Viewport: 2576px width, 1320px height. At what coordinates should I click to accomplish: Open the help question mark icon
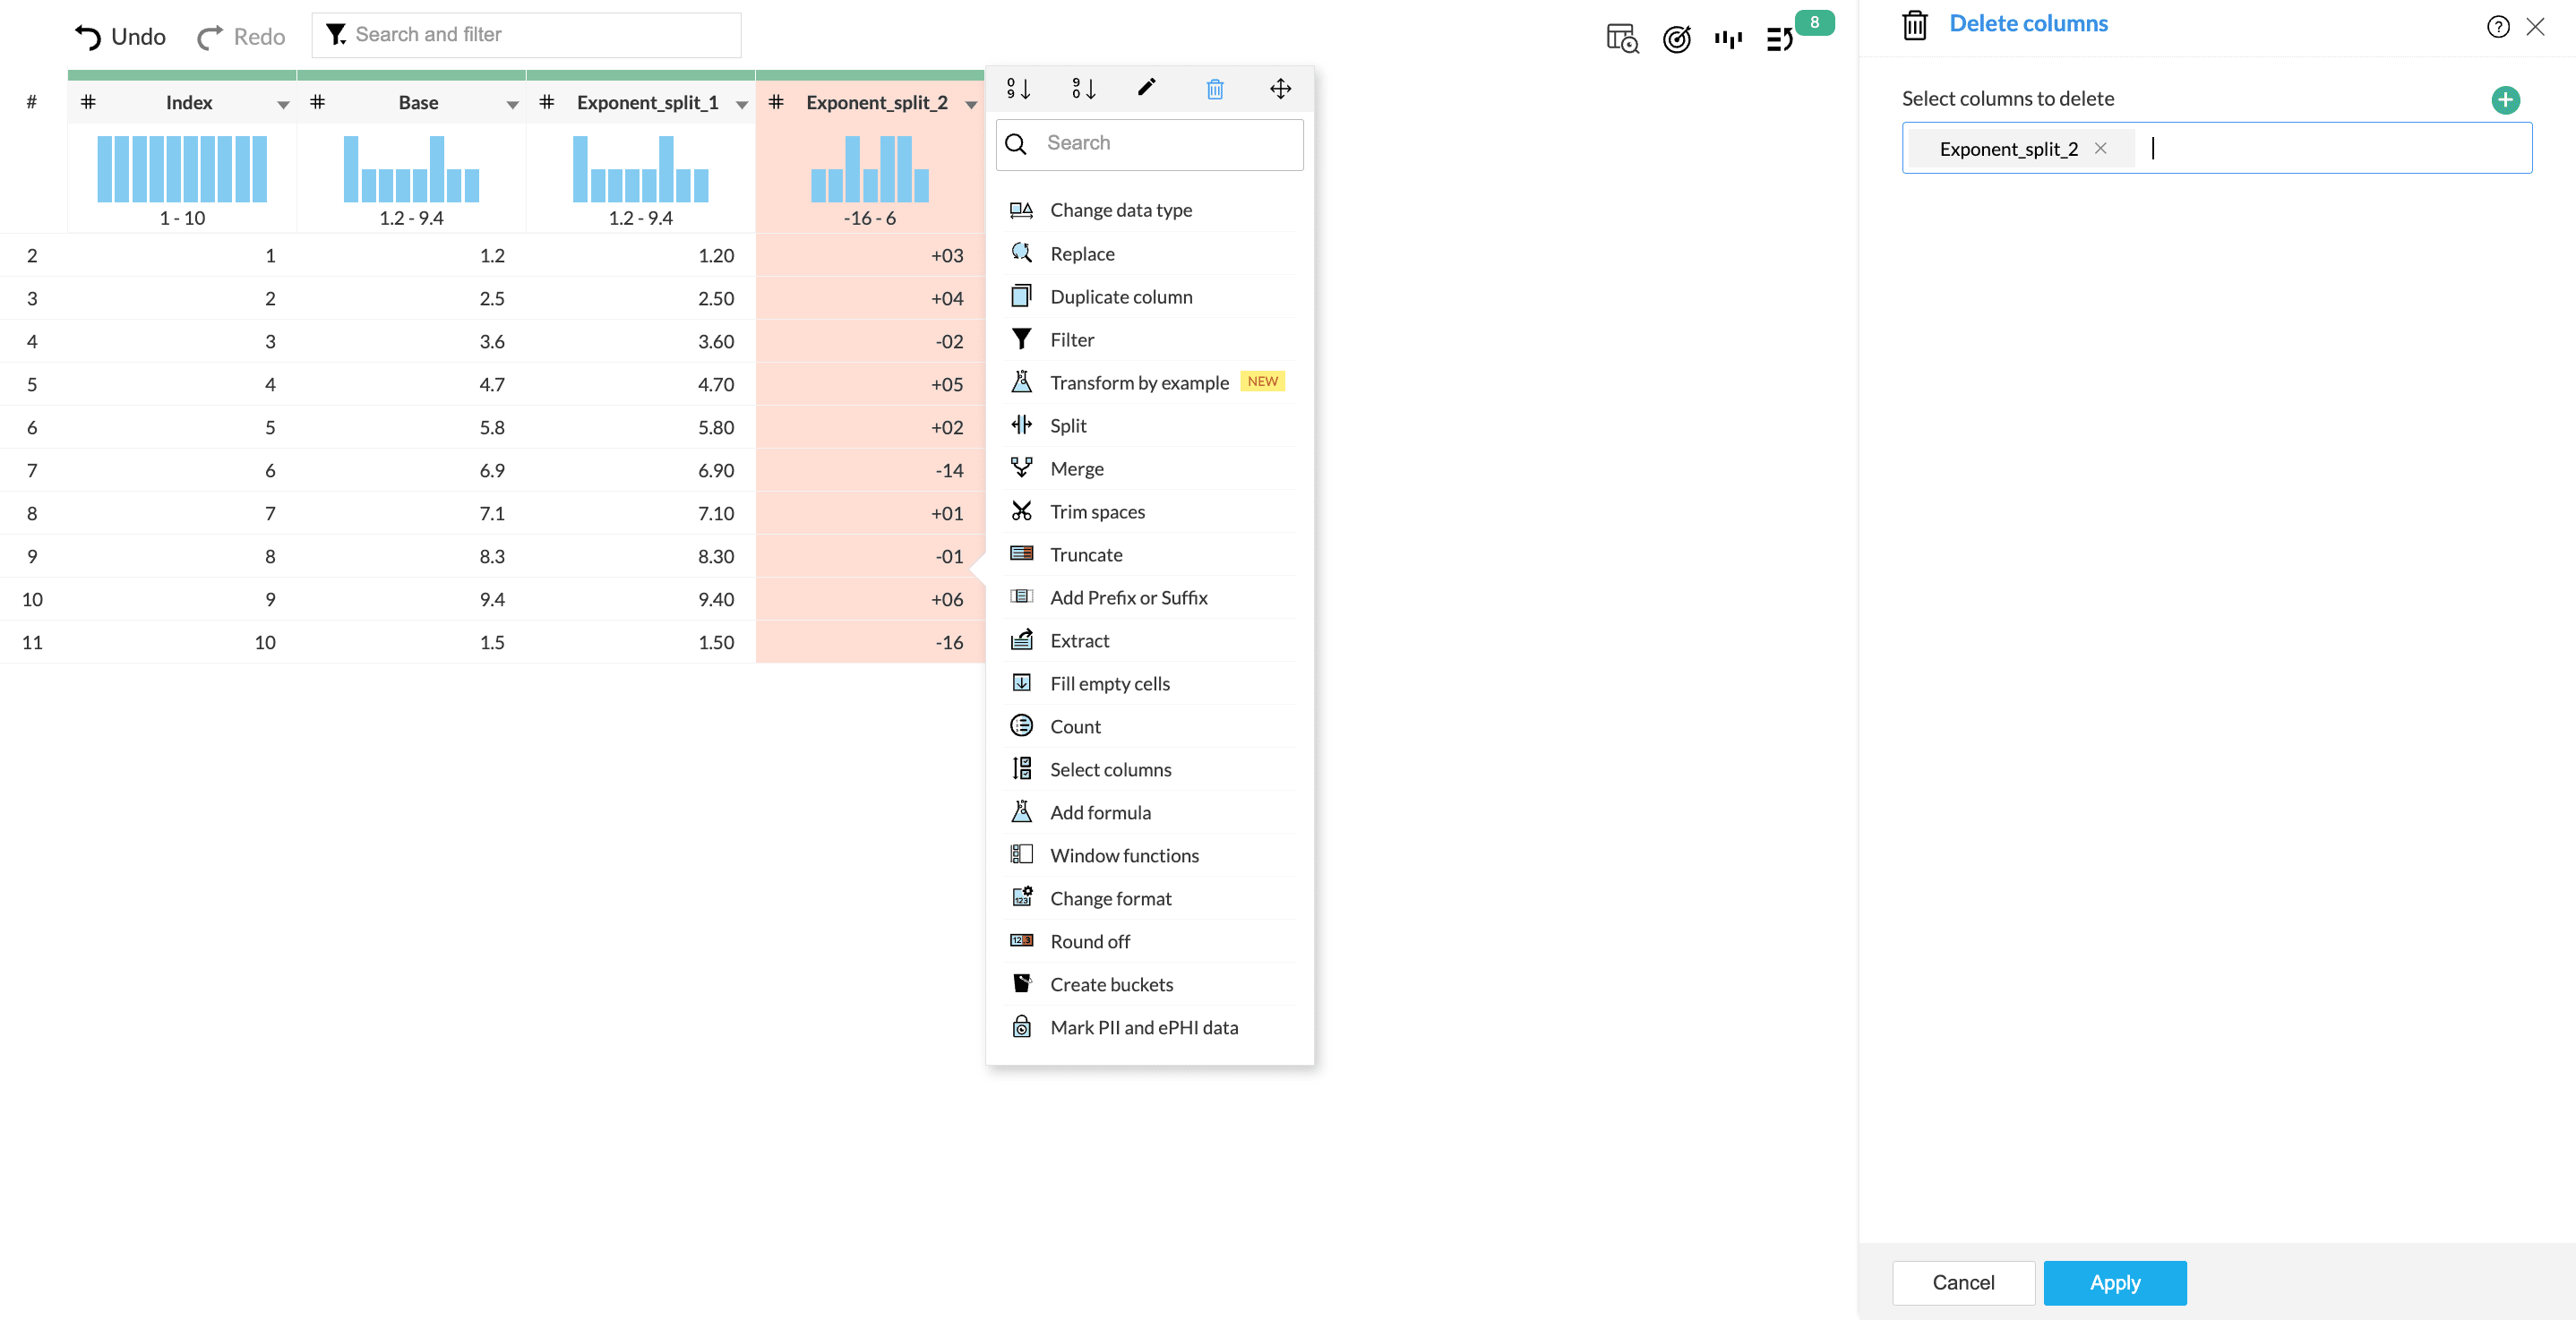[2497, 27]
